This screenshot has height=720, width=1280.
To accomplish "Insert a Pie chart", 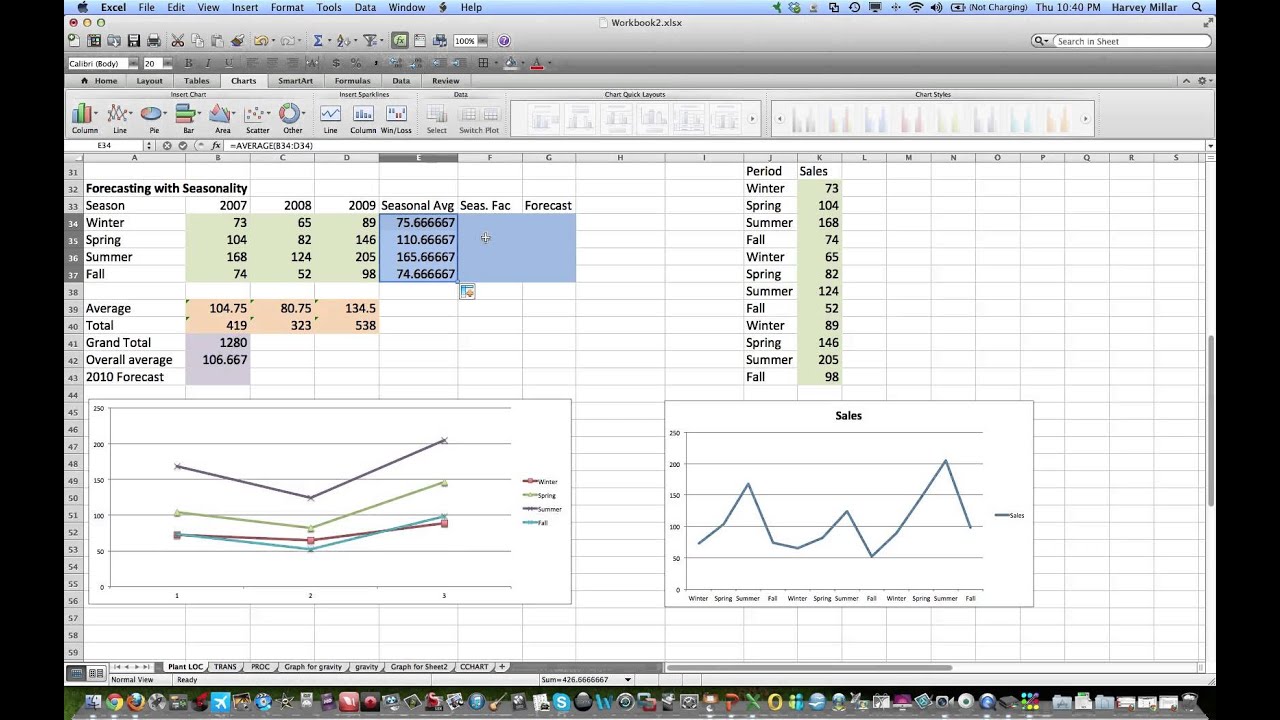I will tap(154, 118).
